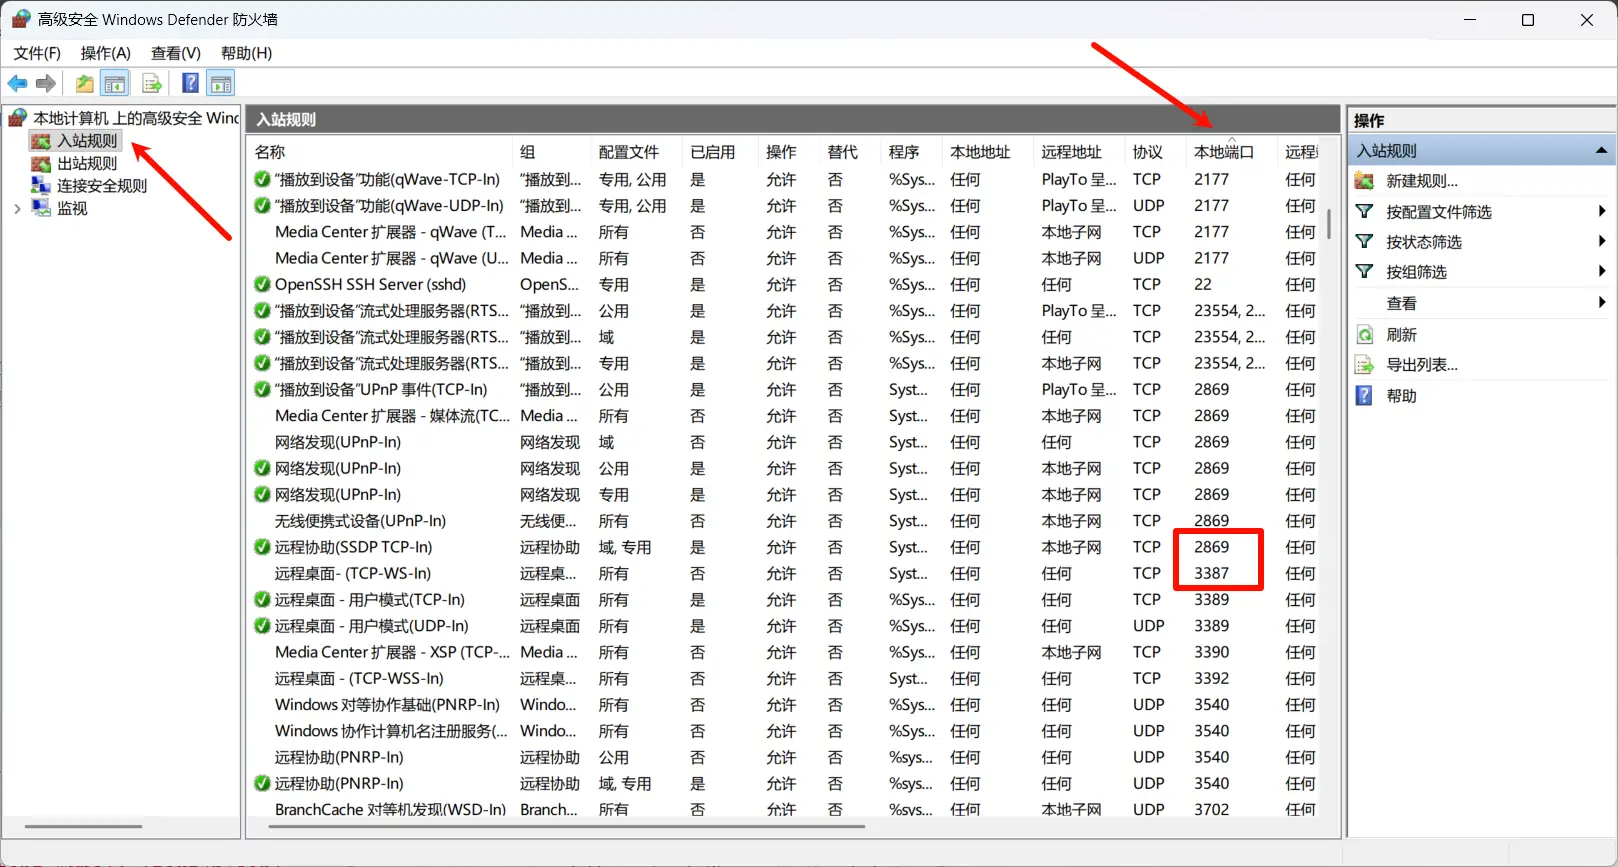Screen dimensions: 1618x867
Task: Open the 按配置文件筛选 submenu arrow
Action: (x=1601, y=211)
